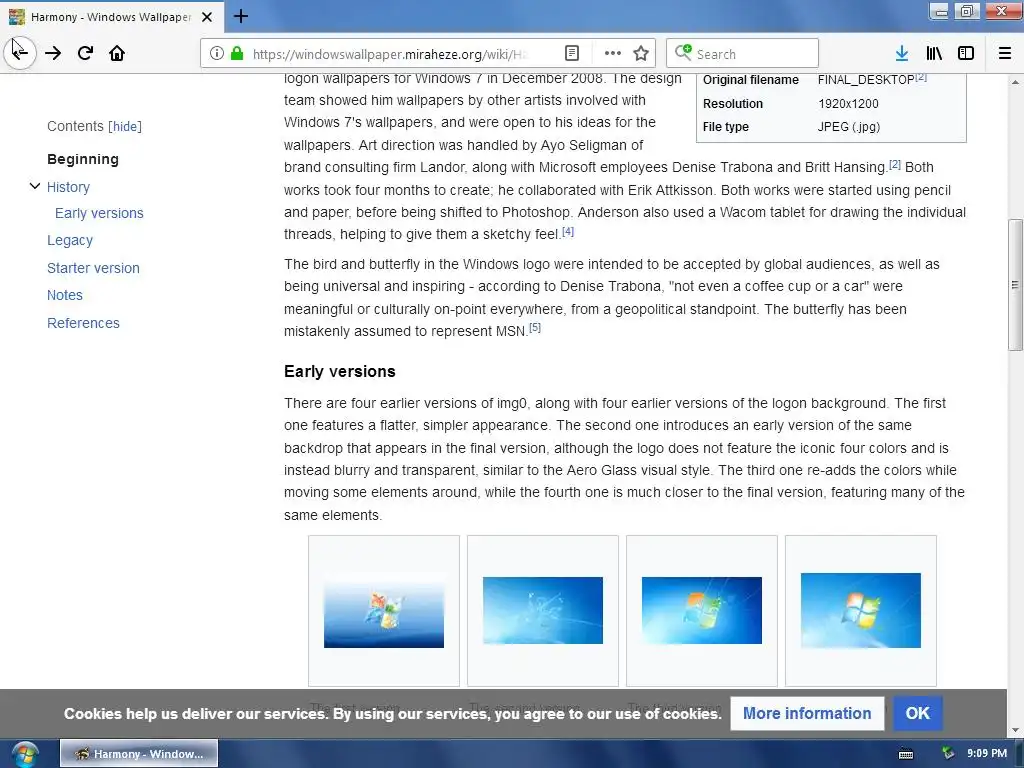The image size is (1024, 768).
Task: Click More information on cookie banner
Action: [x=807, y=713]
